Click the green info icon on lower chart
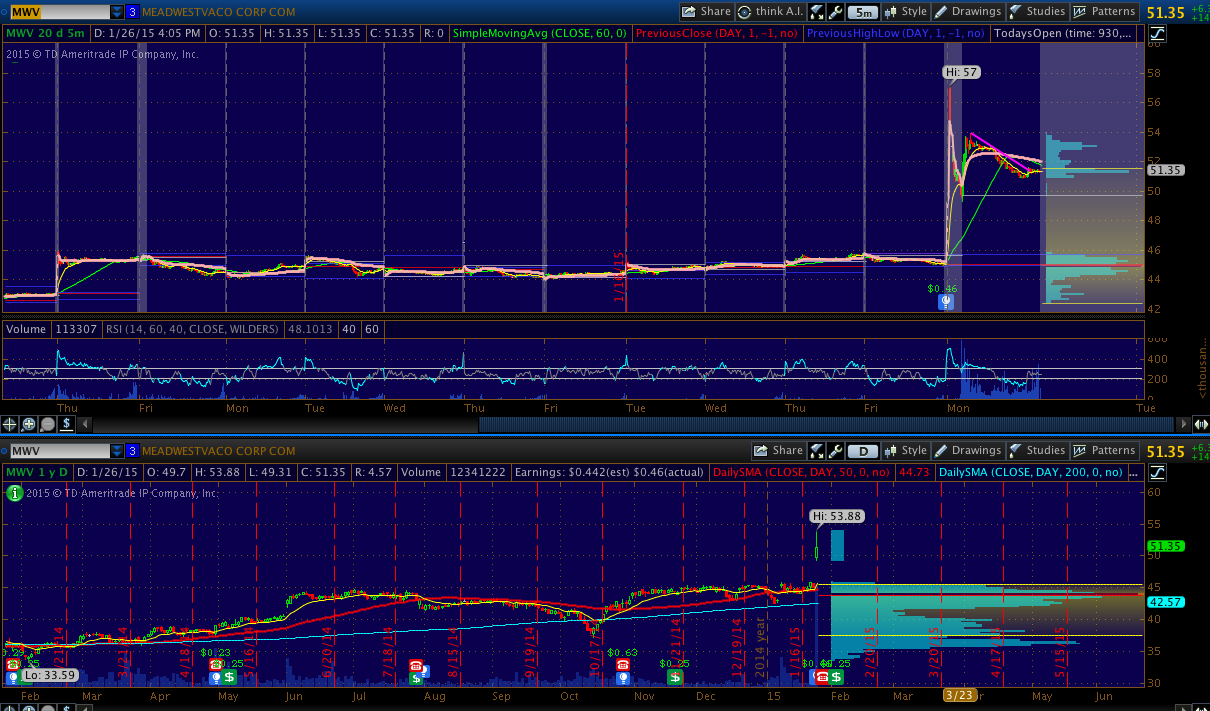Screen dimensions: 1210x711 coord(15,492)
